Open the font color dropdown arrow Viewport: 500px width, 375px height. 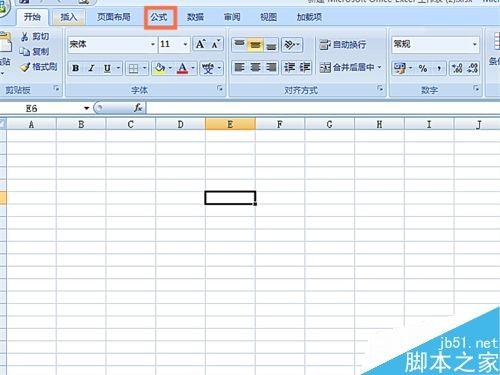point(193,68)
